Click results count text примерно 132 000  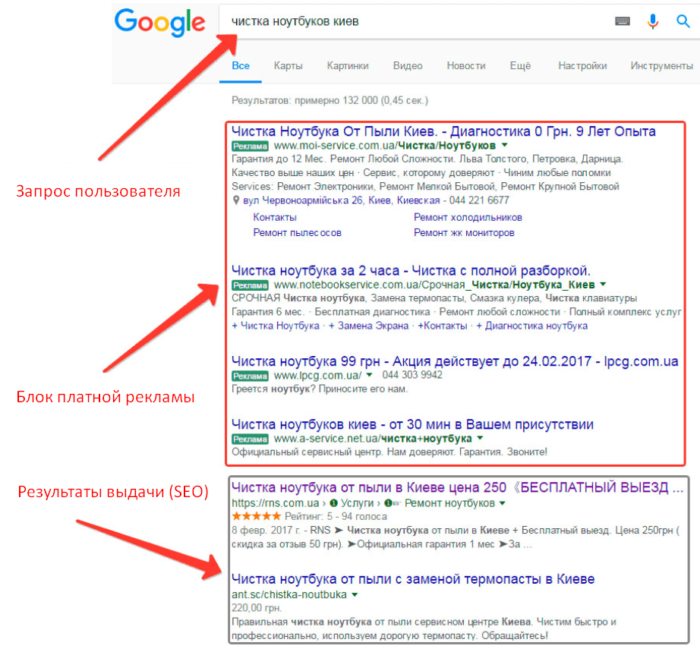pyautogui.click(x=329, y=100)
